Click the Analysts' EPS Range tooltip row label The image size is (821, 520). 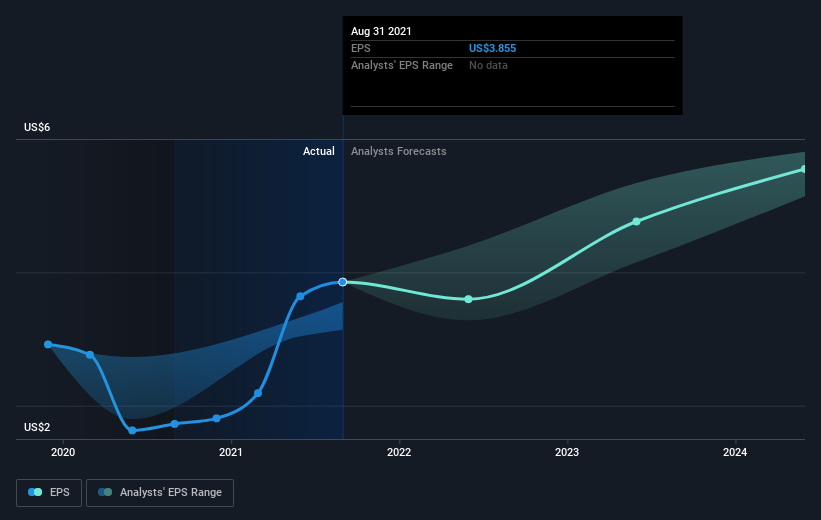[402, 65]
